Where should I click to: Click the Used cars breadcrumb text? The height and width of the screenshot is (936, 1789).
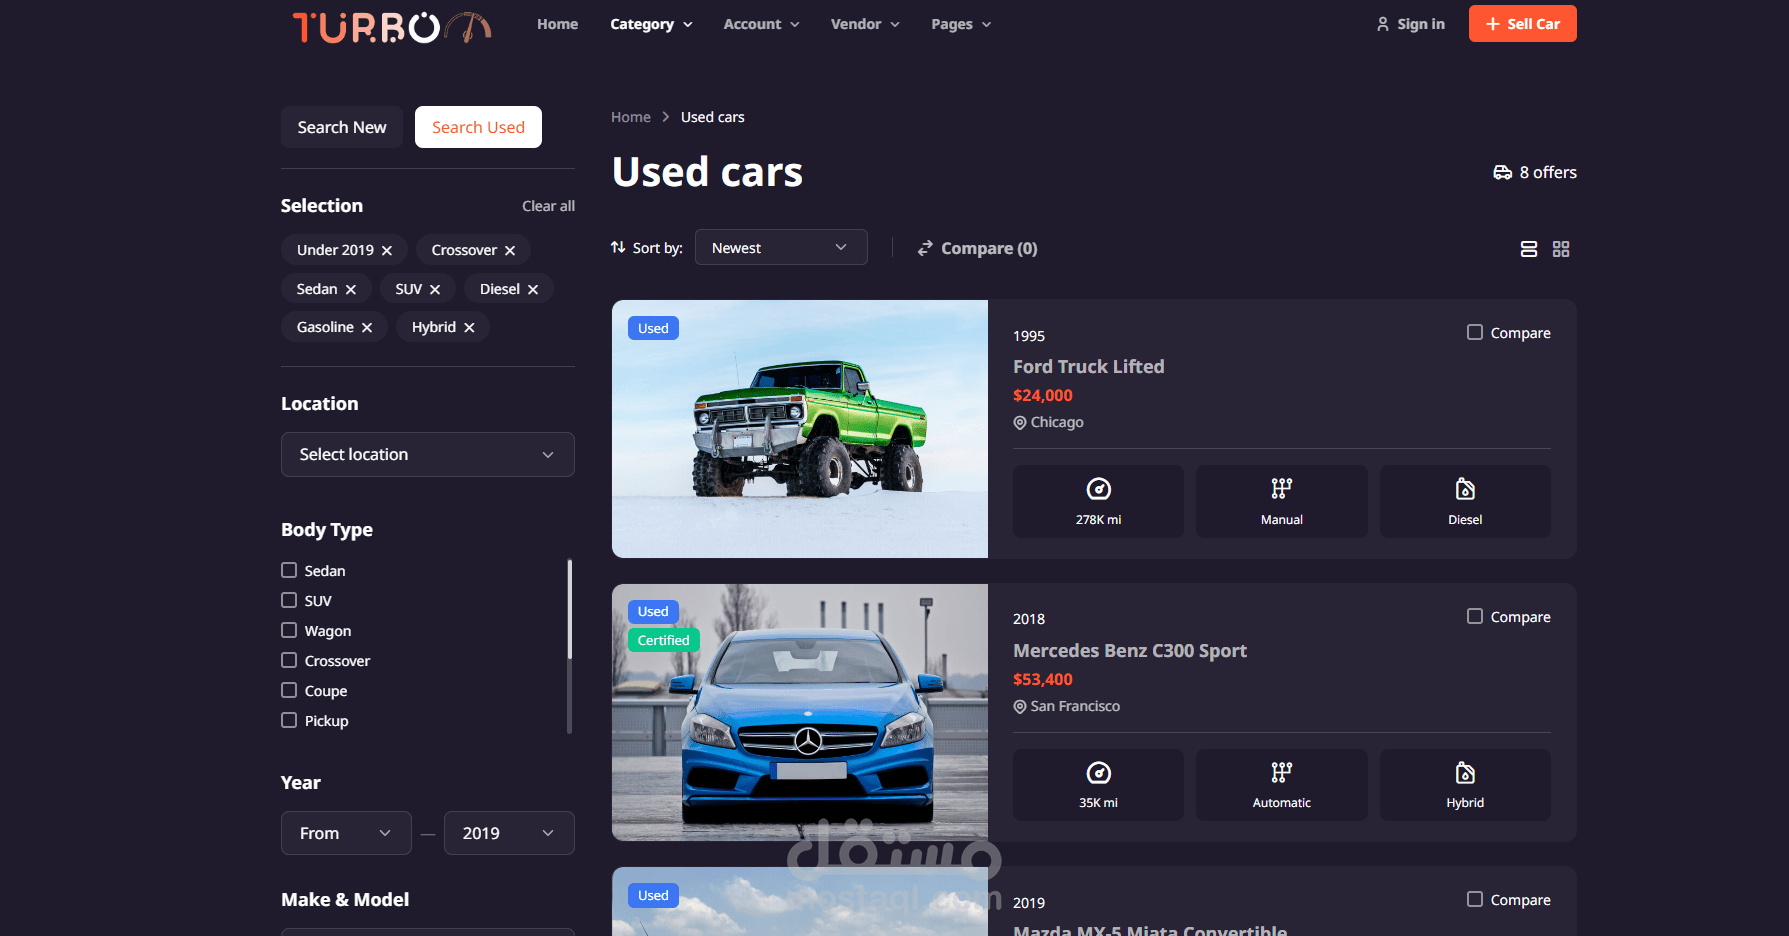click(x=712, y=117)
